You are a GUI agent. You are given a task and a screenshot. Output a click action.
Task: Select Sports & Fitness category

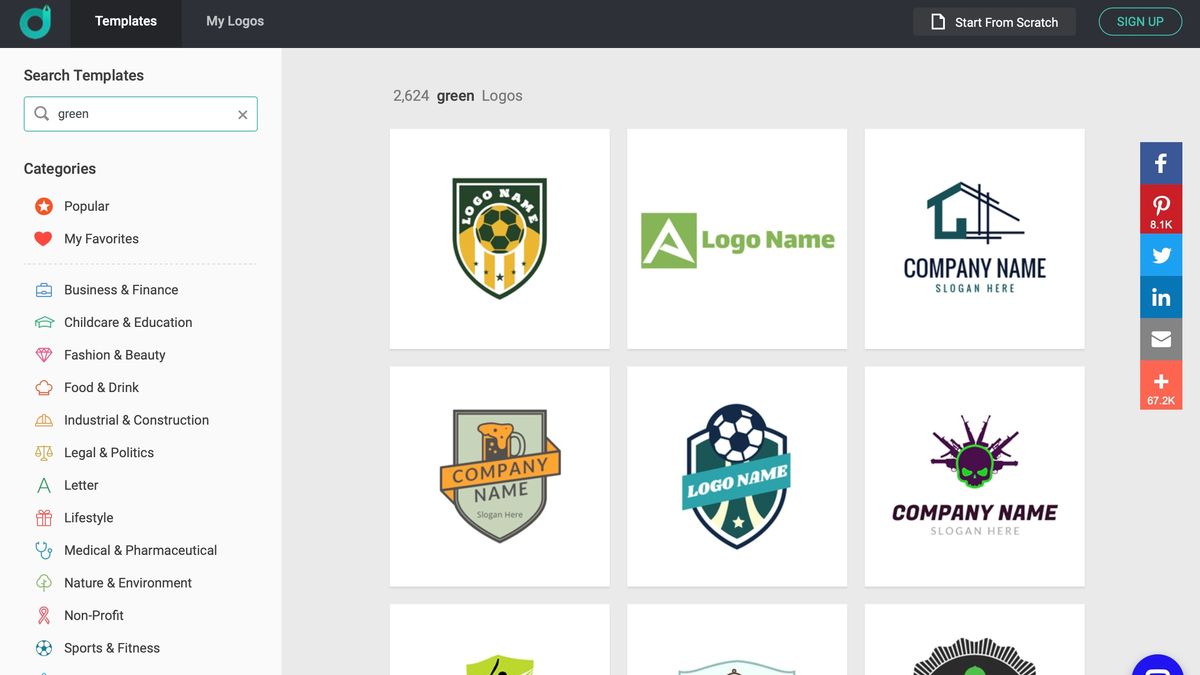tap(112, 648)
